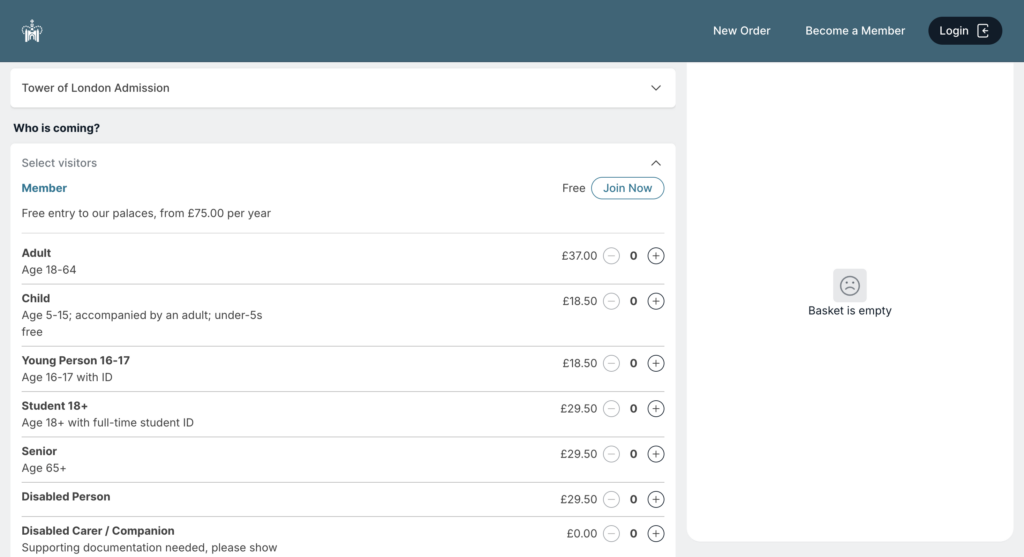Viewport: 1024px width, 557px height.
Task: Click Join Now for membership
Action: 627,188
